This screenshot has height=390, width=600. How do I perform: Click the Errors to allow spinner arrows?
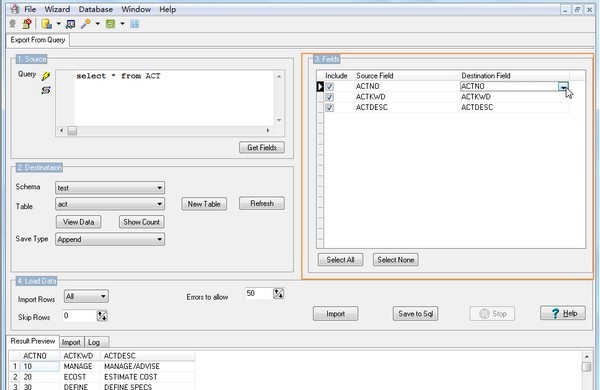279,294
